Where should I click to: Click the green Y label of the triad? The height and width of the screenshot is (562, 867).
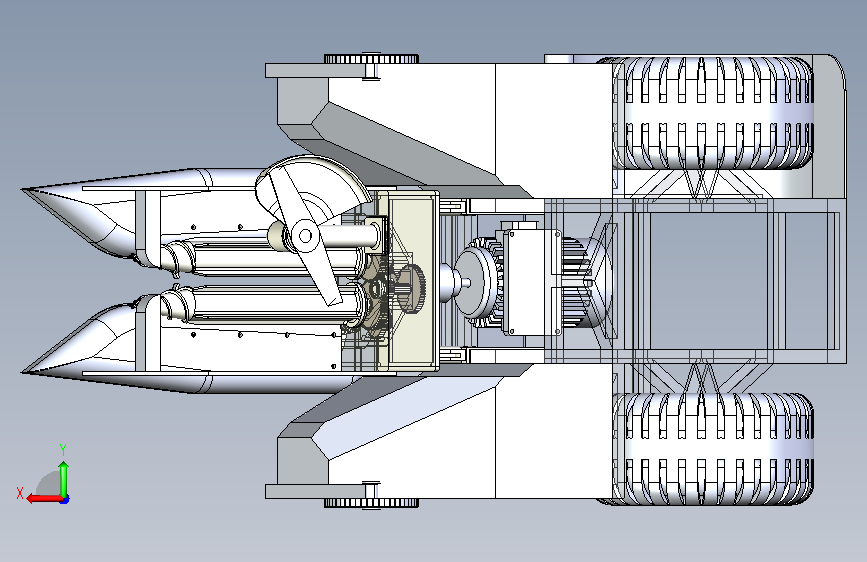tap(63, 450)
